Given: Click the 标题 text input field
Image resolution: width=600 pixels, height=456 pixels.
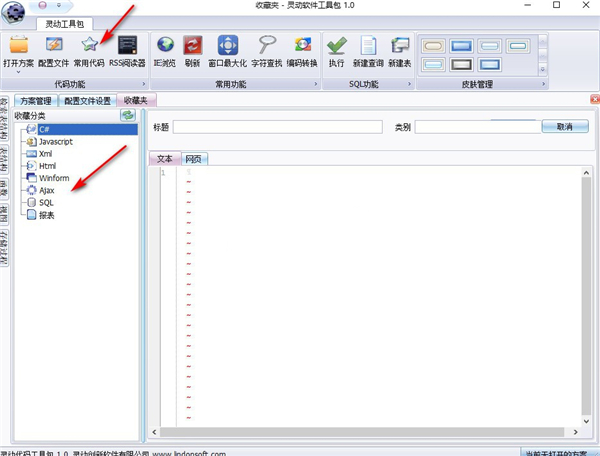Looking at the screenshot, I should pyautogui.click(x=277, y=127).
